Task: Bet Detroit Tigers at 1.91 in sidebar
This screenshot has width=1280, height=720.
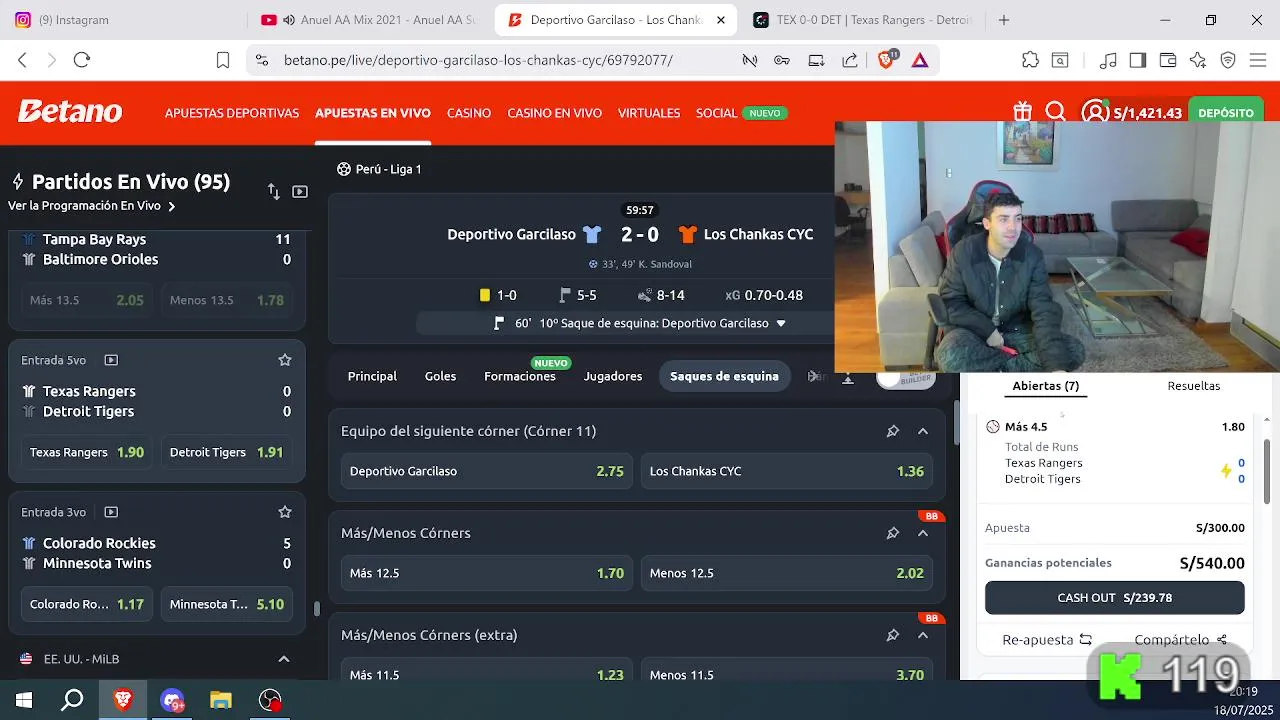Action: (x=227, y=452)
